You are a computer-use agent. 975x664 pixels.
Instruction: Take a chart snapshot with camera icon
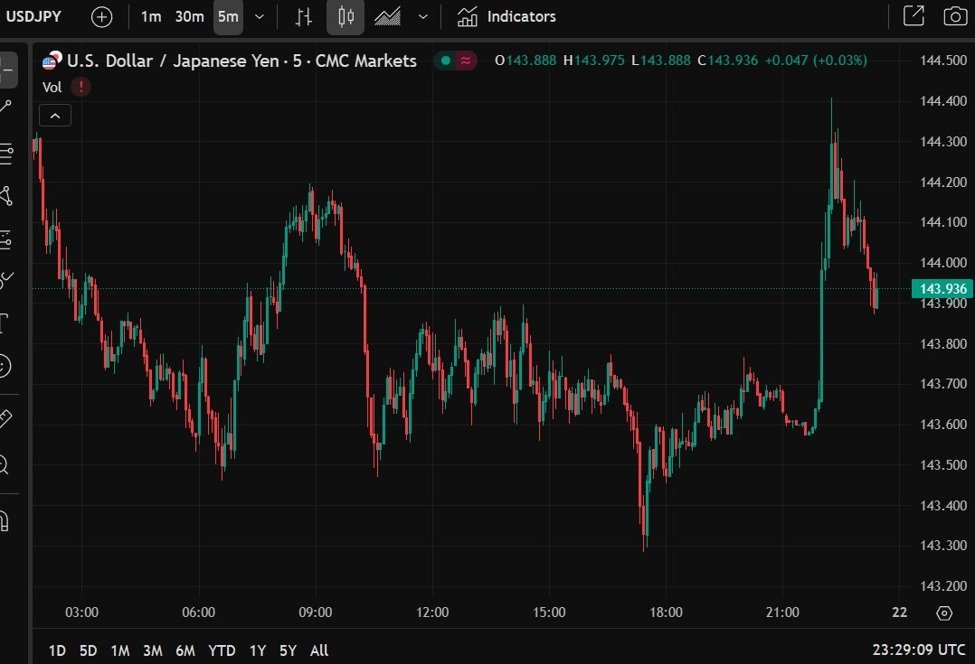tap(954, 17)
